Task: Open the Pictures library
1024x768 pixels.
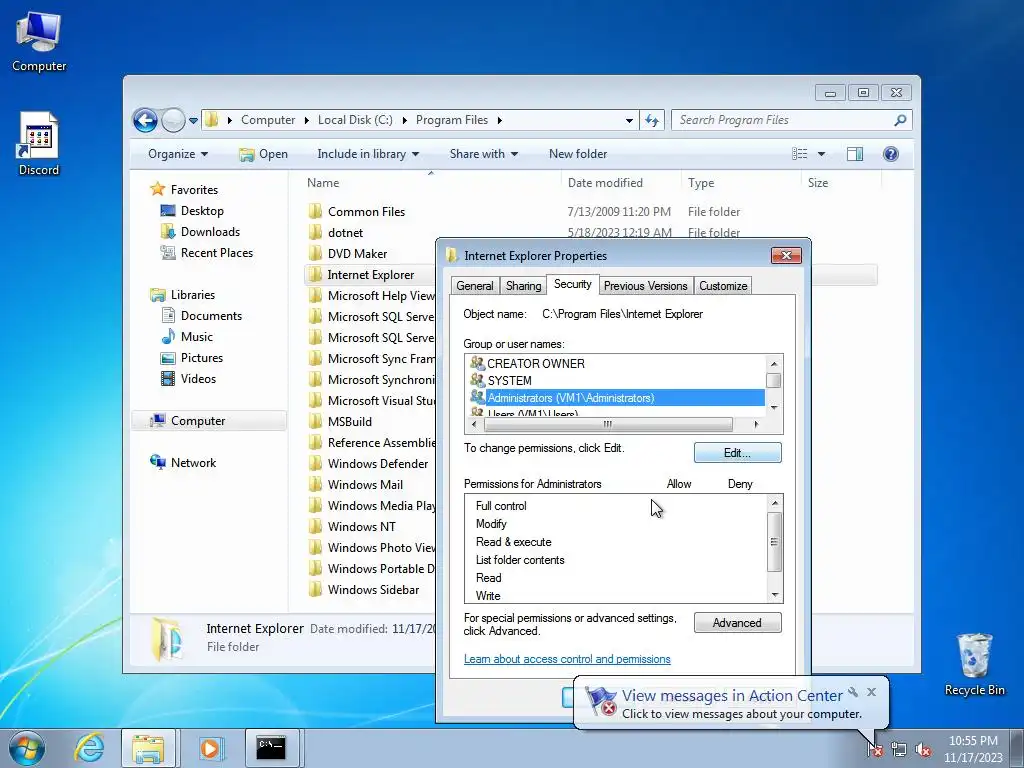Action: click(201, 358)
